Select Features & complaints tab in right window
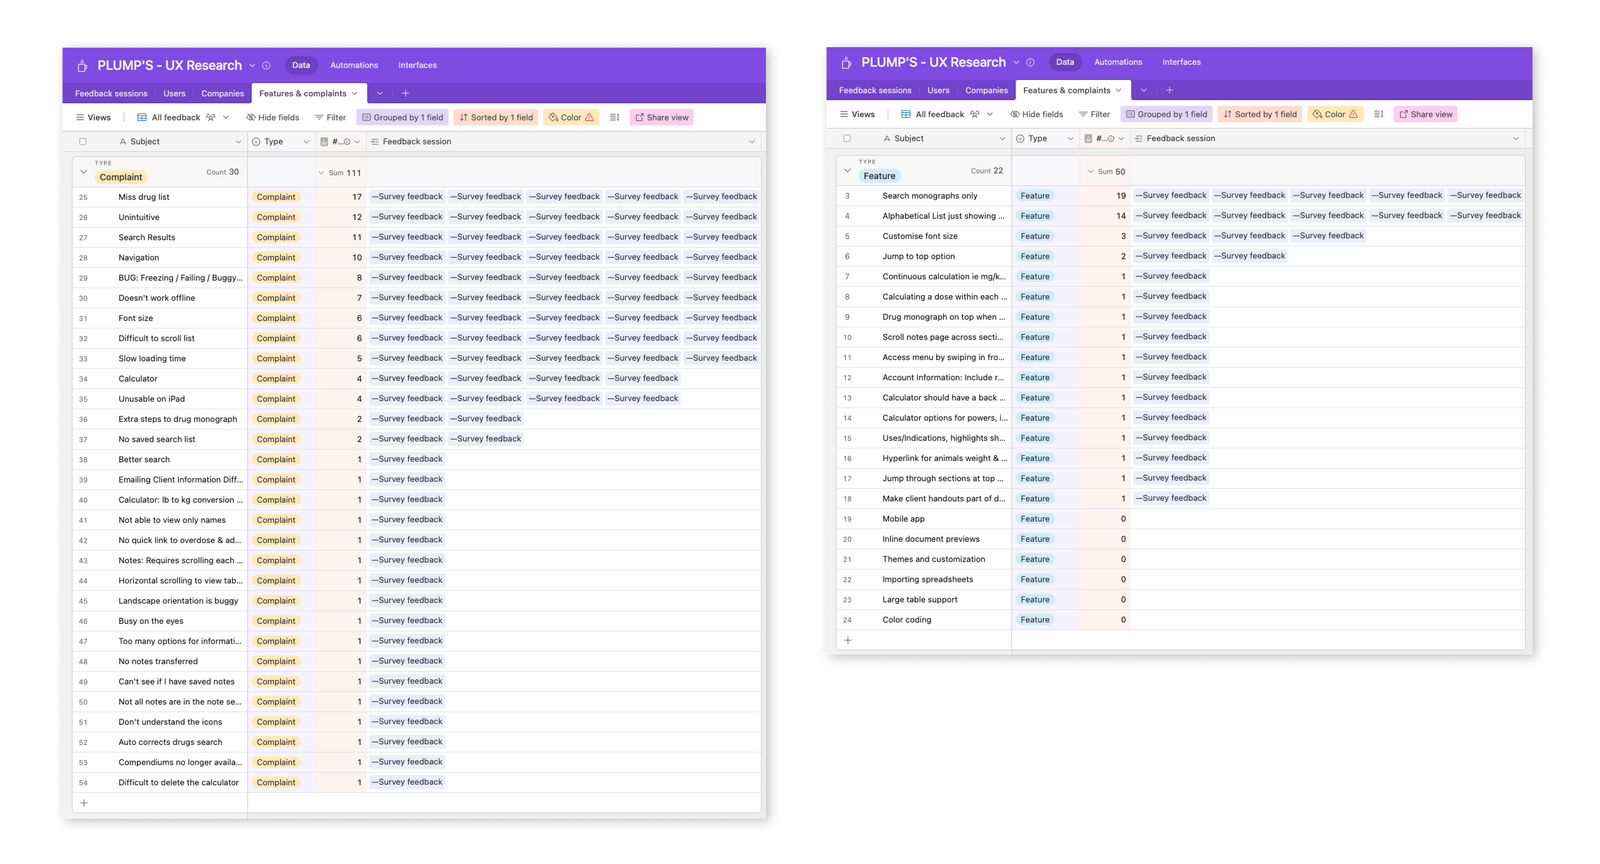1600x864 pixels. pyautogui.click(x=1072, y=90)
